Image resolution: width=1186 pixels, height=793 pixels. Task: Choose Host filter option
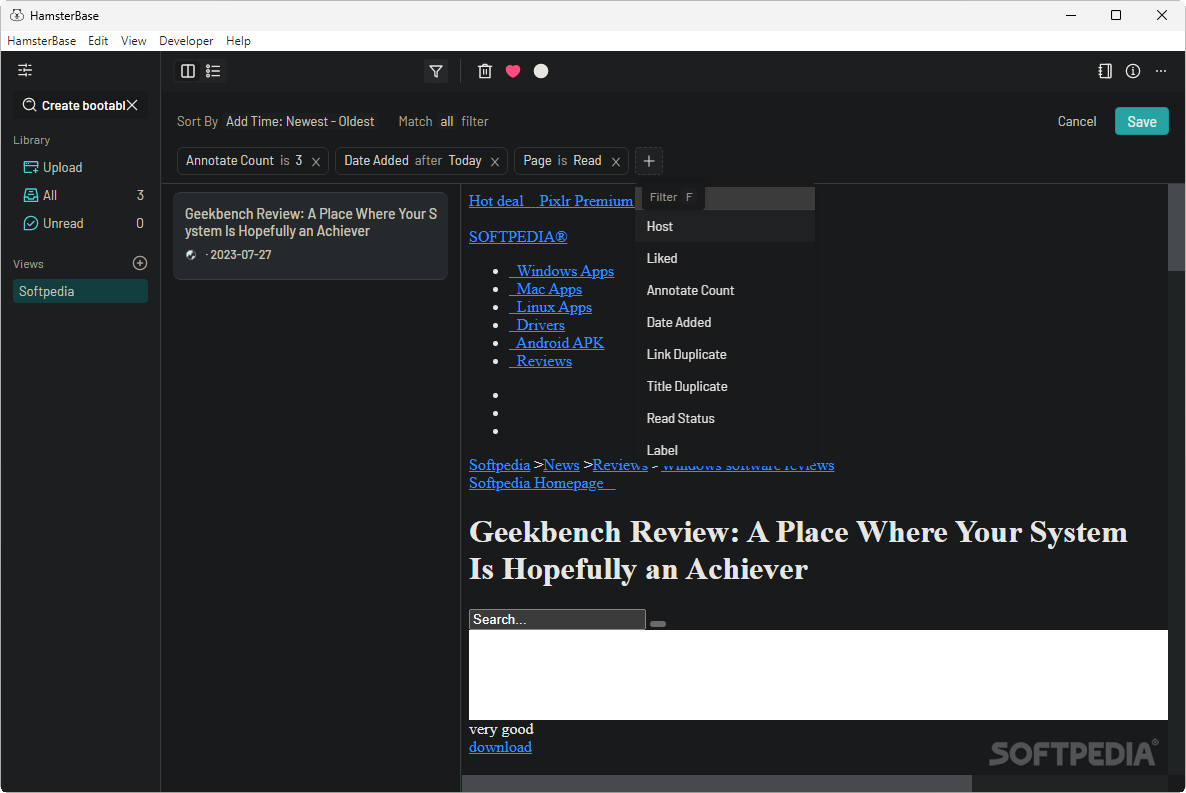tap(725, 226)
